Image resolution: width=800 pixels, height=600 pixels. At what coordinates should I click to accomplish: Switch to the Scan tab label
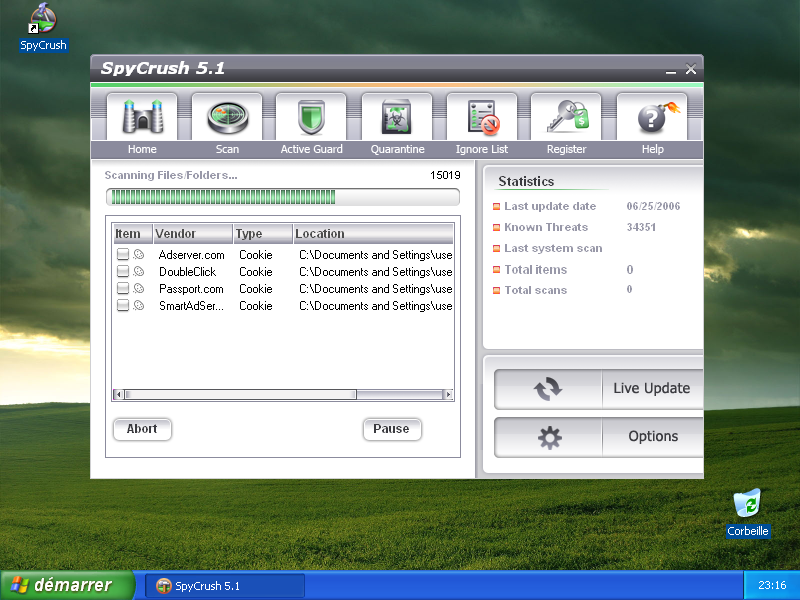click(x=227, y=149)
